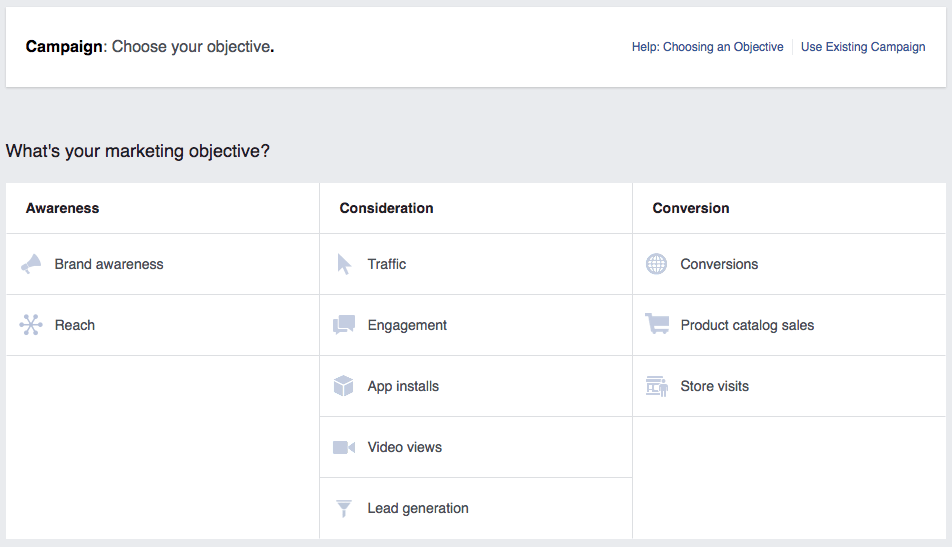
Task: Click the Video views camera icon
Action: (344, 447)
